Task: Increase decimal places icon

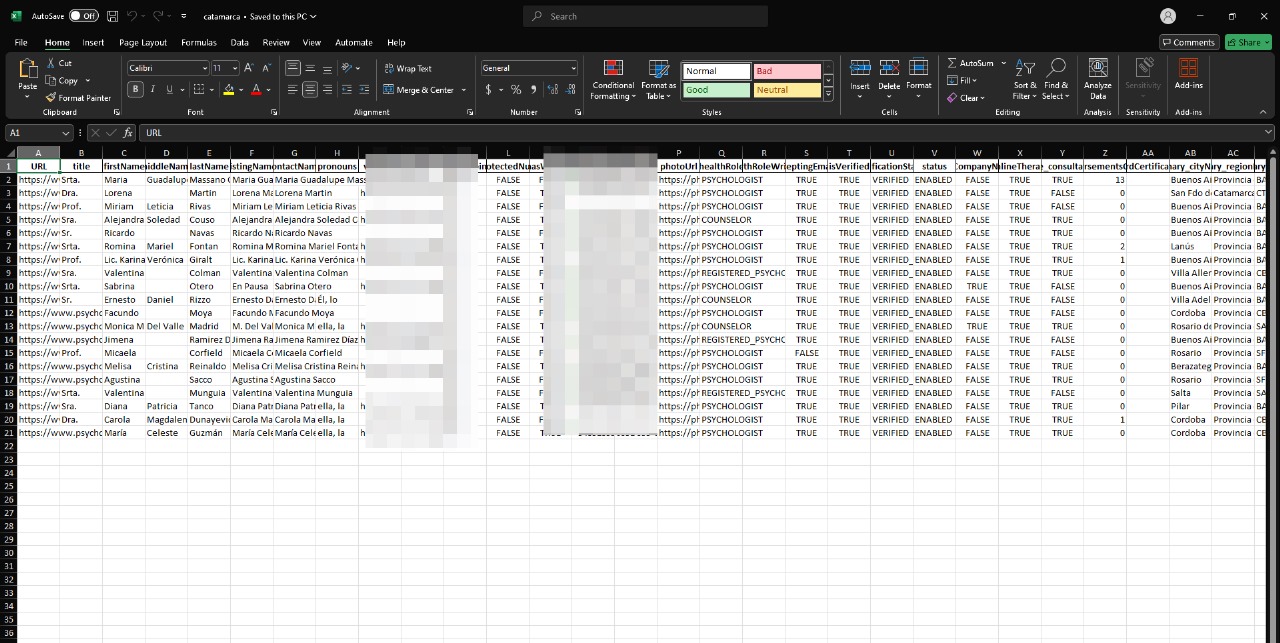Action: [551, 89]
